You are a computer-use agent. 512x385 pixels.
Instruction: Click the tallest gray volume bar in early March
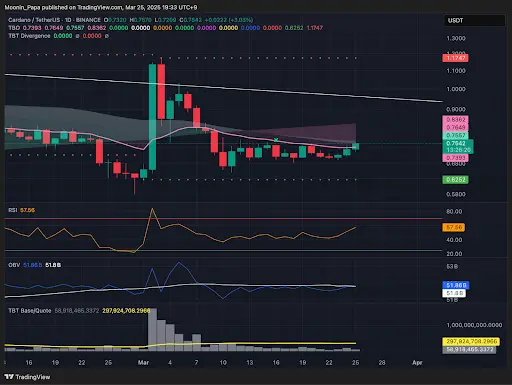tap(152, 330)
